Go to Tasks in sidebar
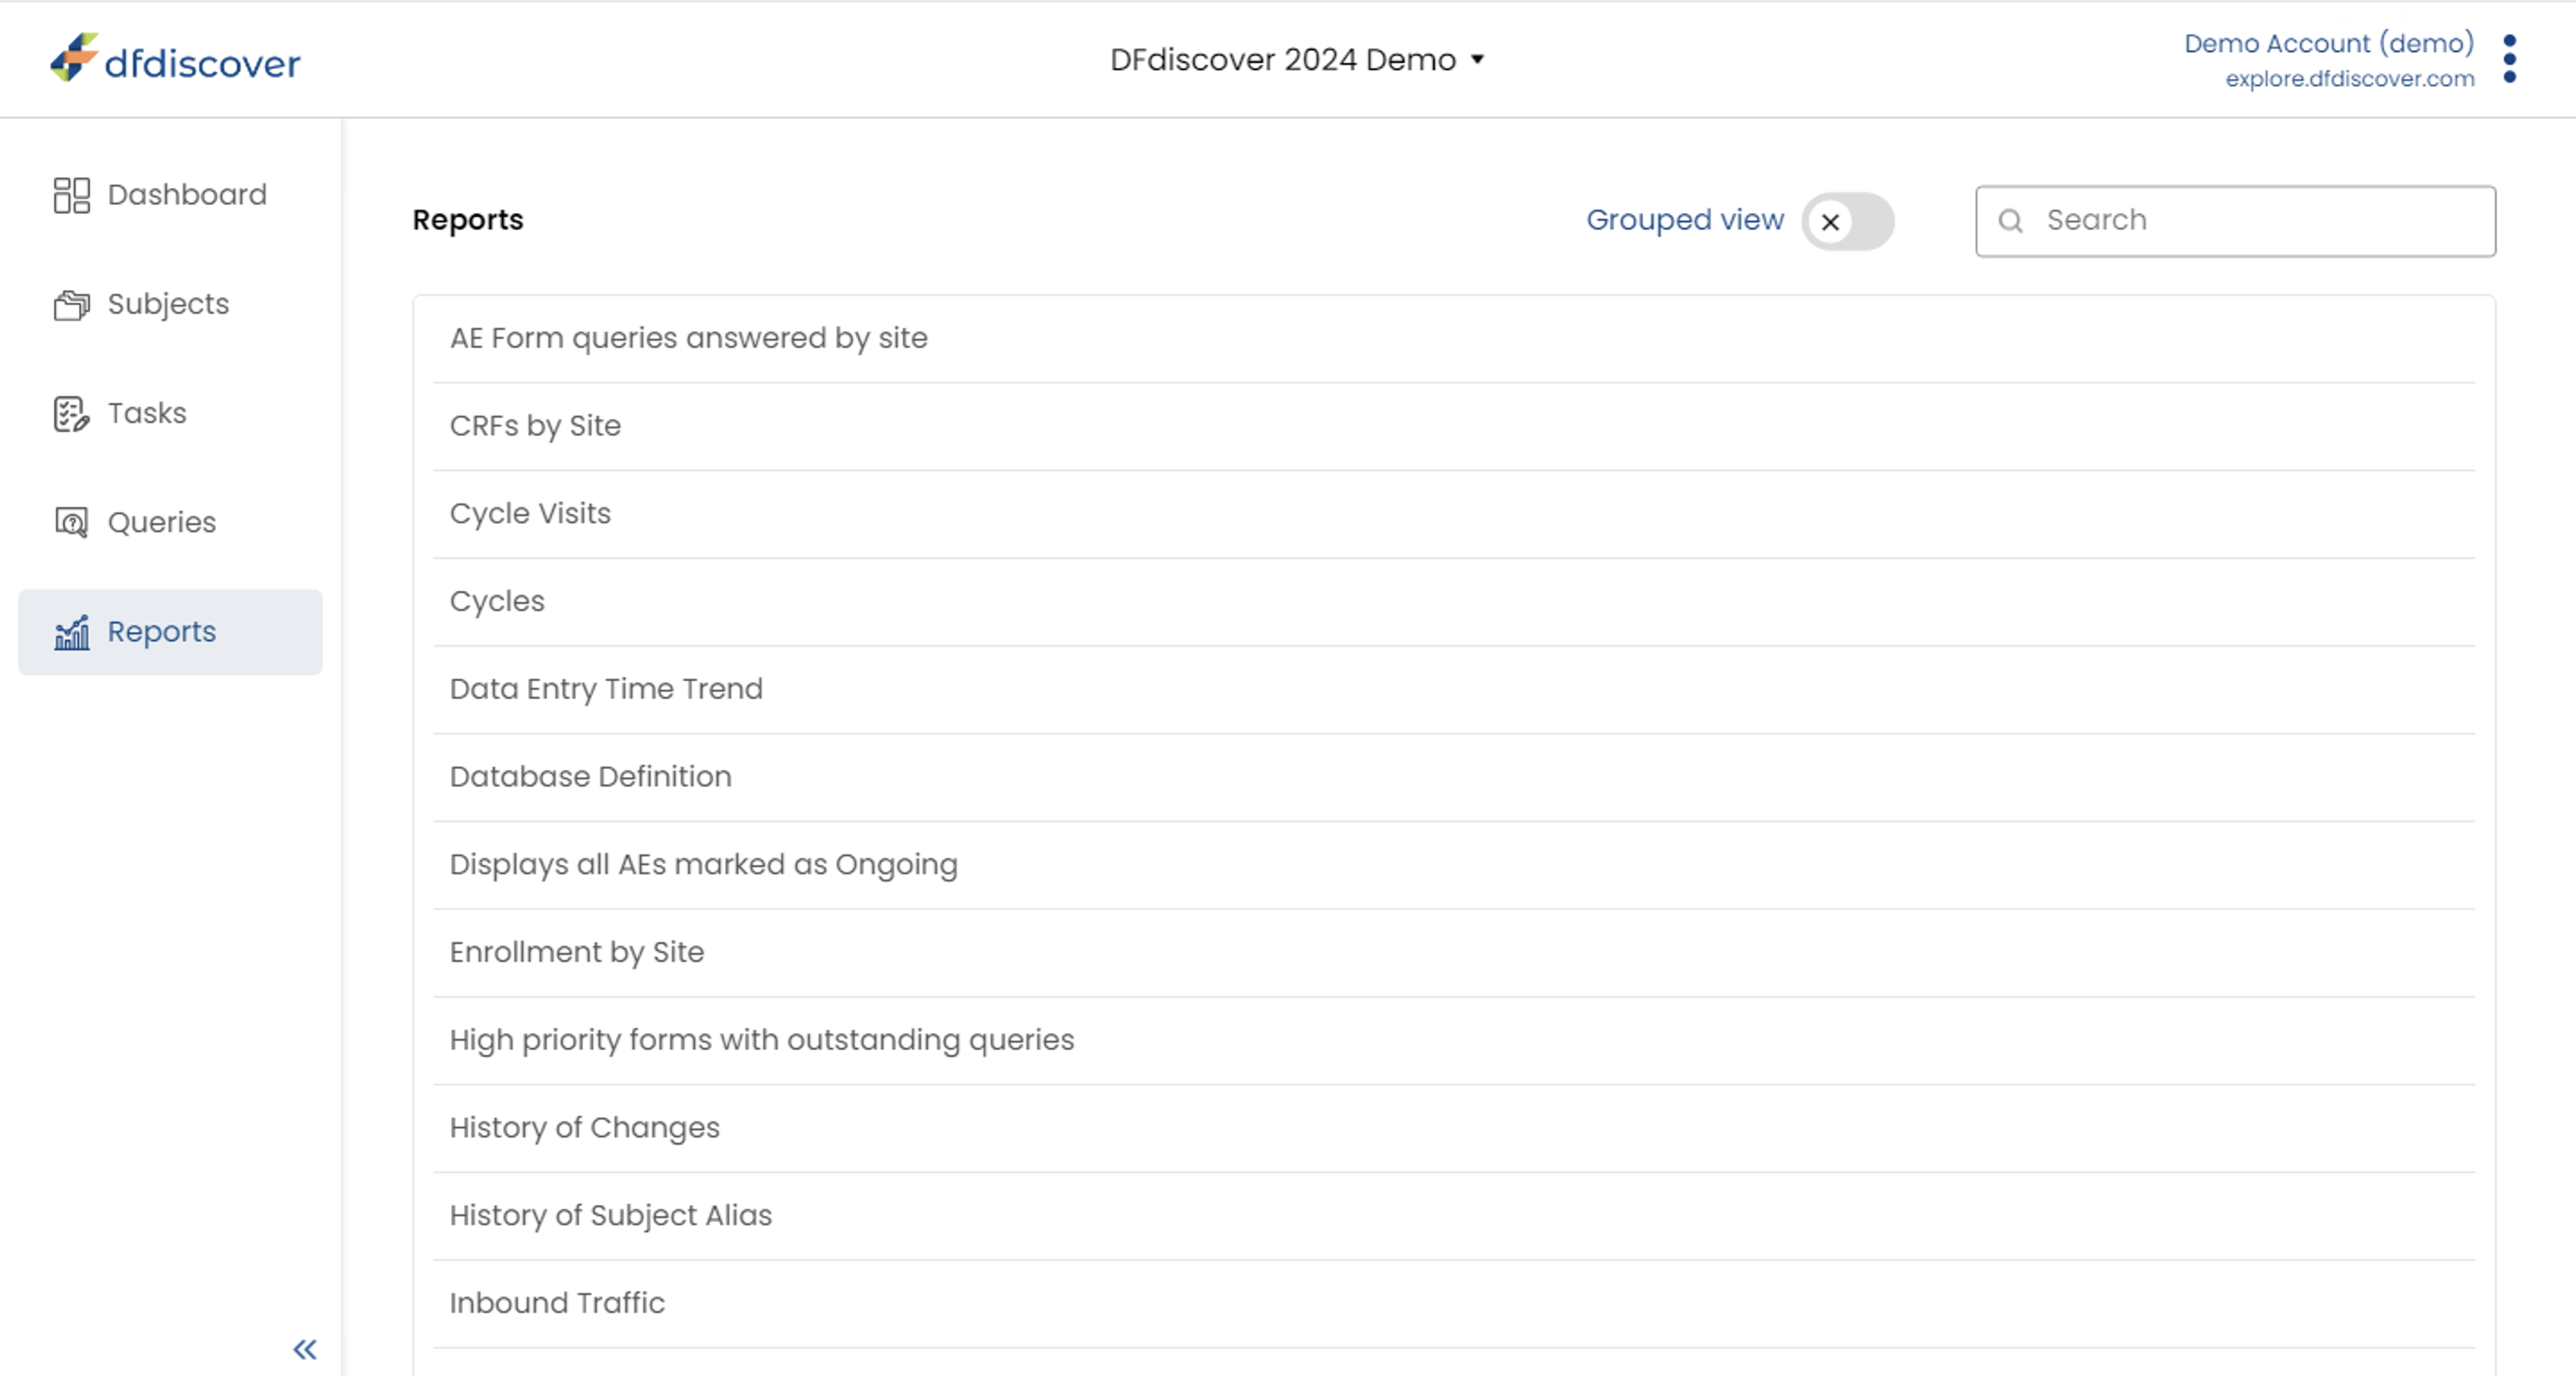 click(x=170, y=413)
